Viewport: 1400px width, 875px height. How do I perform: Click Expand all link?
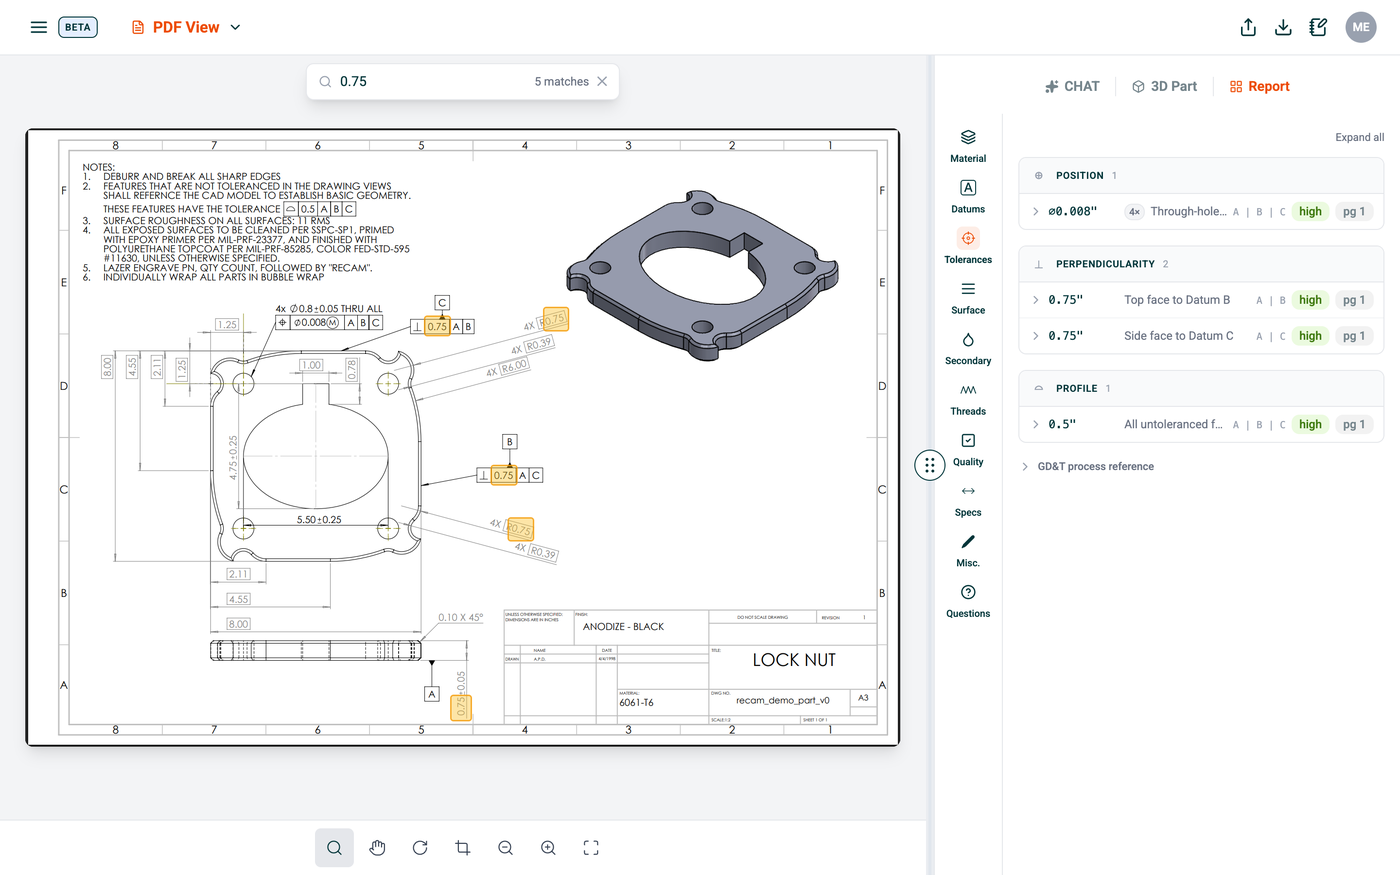point(1360,137)
